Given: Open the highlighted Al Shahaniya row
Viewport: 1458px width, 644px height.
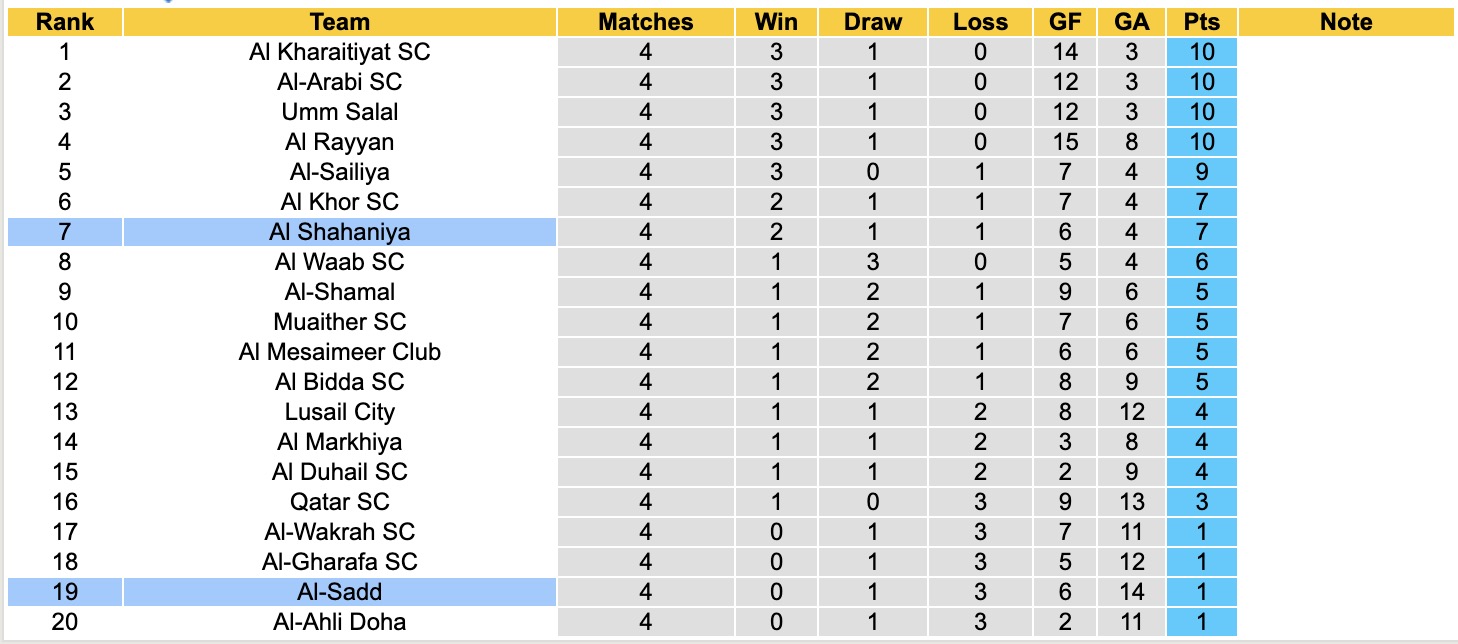Looking at the screenshot, I should tap(340, 232).
